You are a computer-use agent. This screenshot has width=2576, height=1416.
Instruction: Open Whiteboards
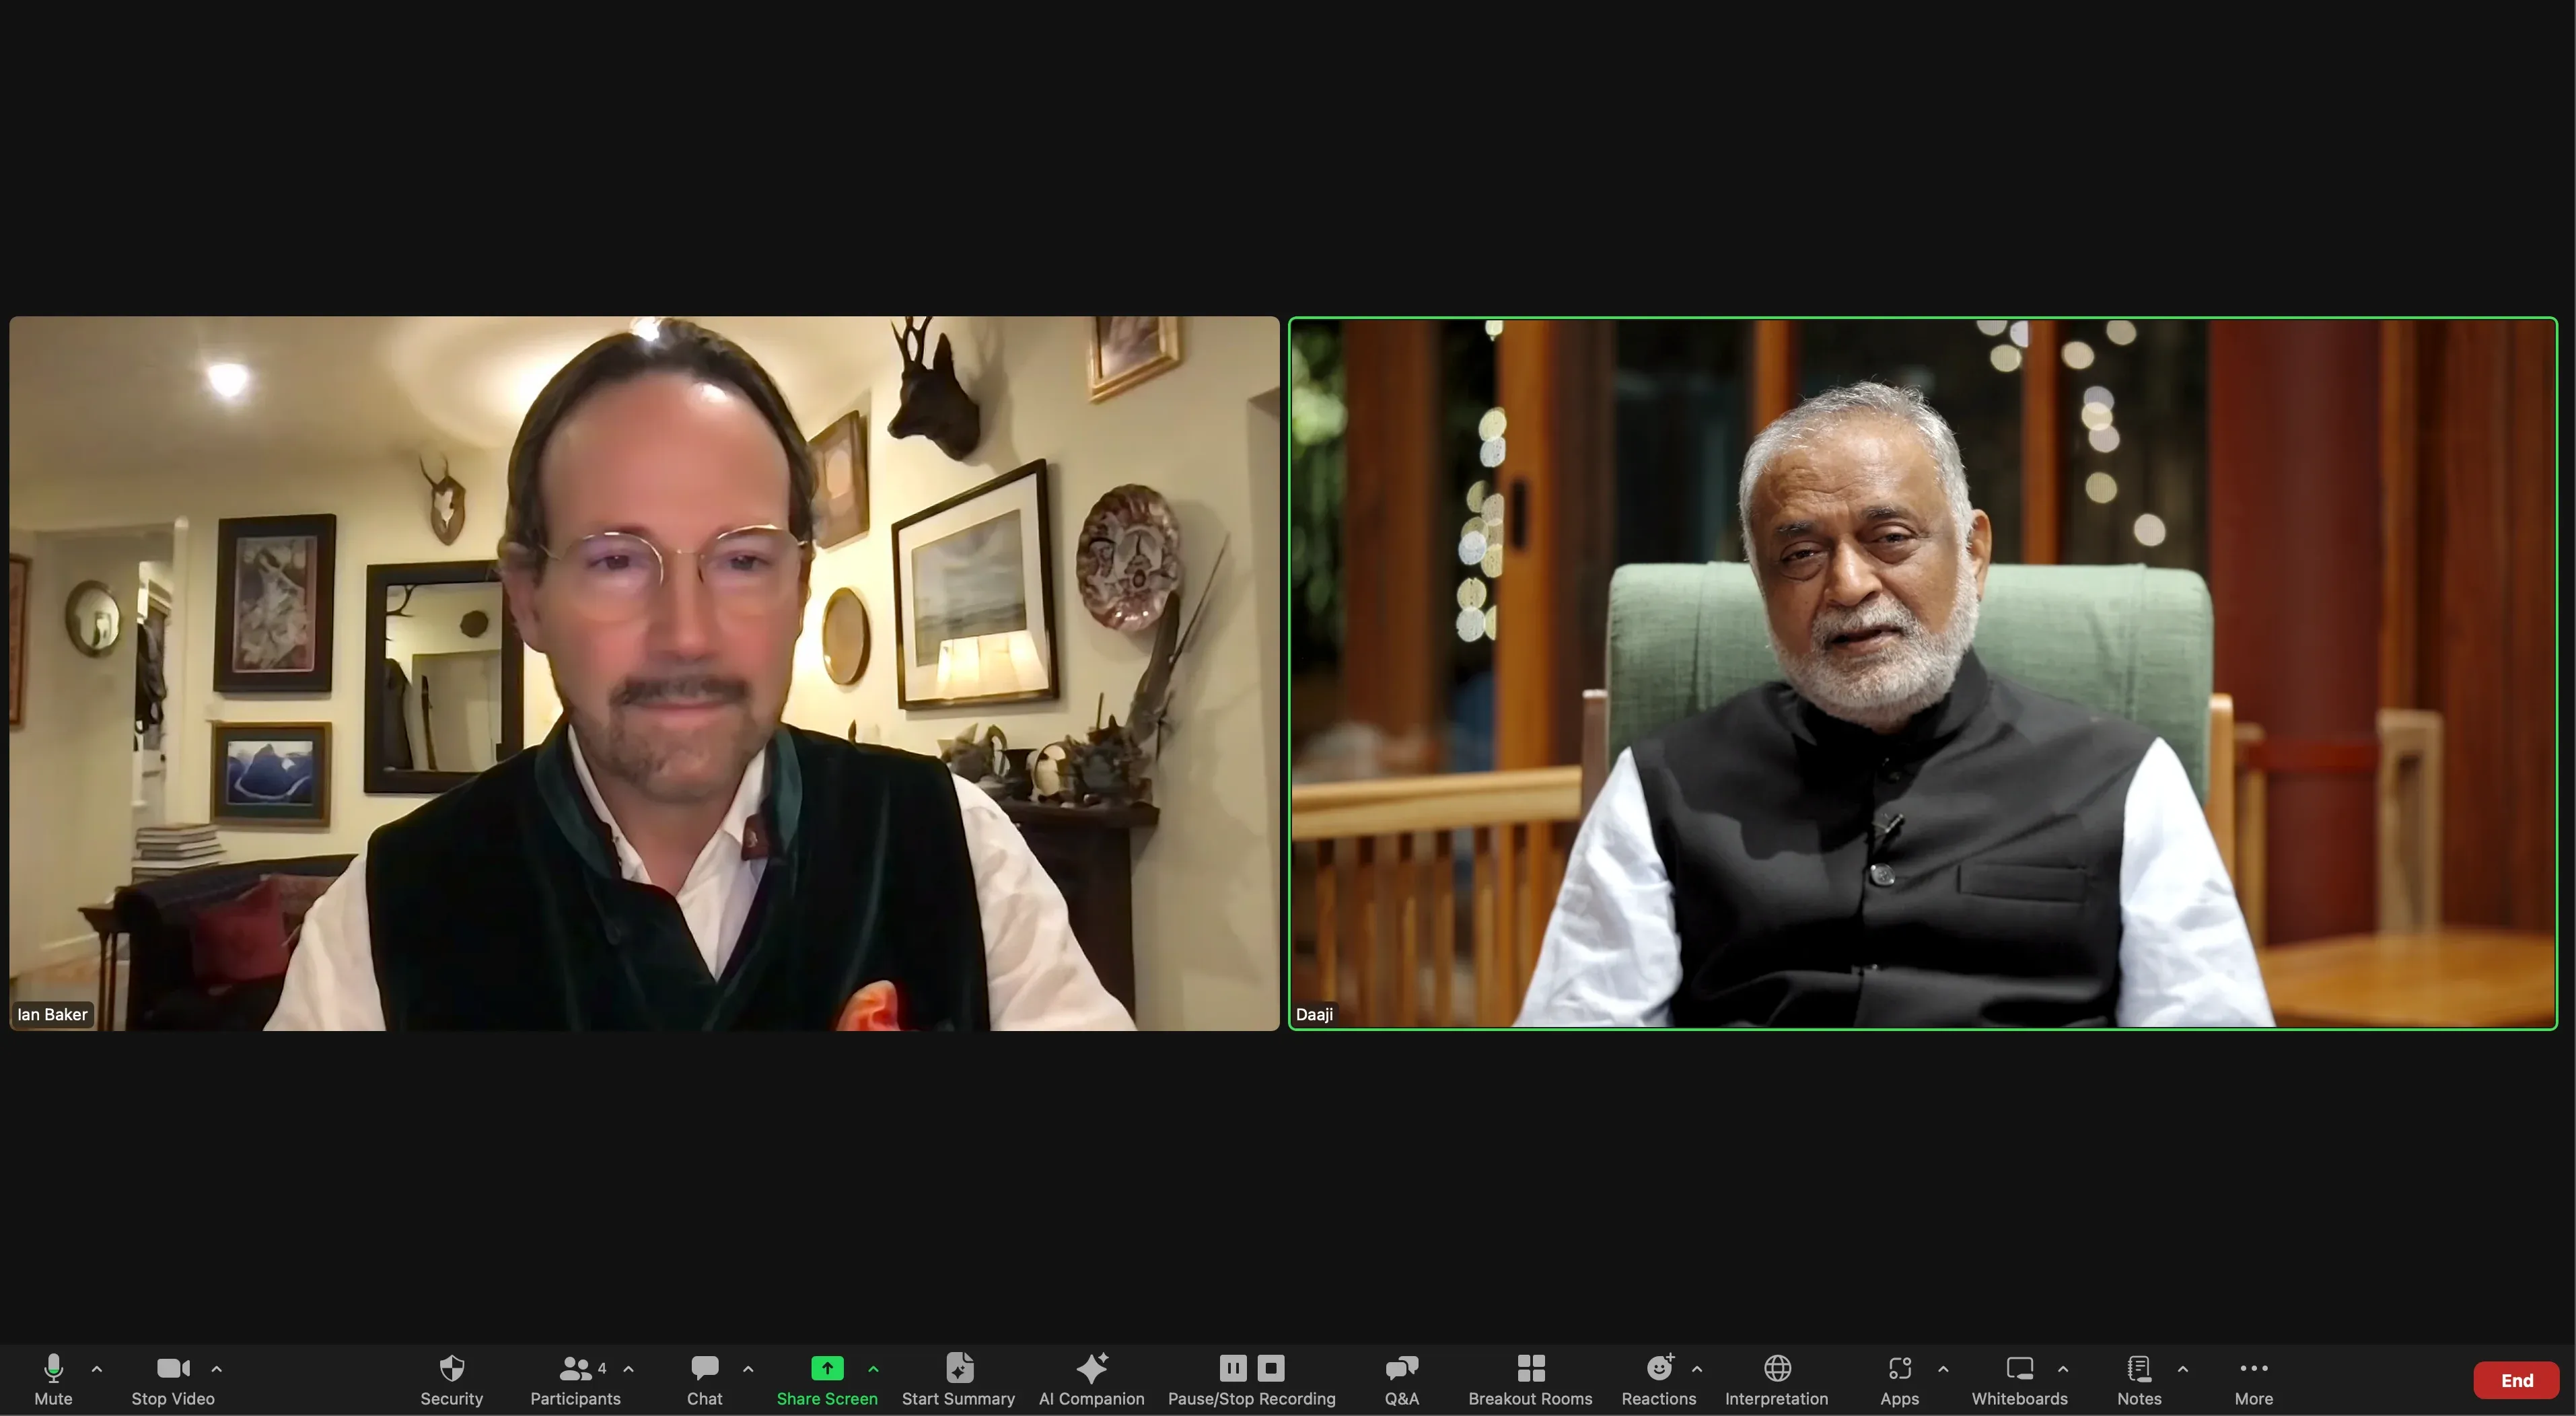tap(2019, 1379)
